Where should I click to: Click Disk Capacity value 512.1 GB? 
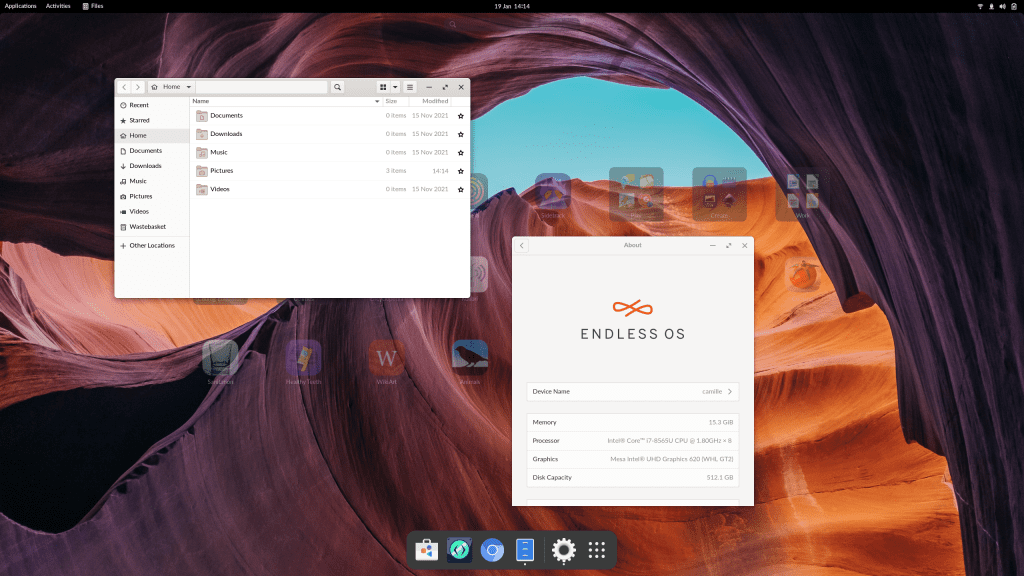click(x=720, y=477)
